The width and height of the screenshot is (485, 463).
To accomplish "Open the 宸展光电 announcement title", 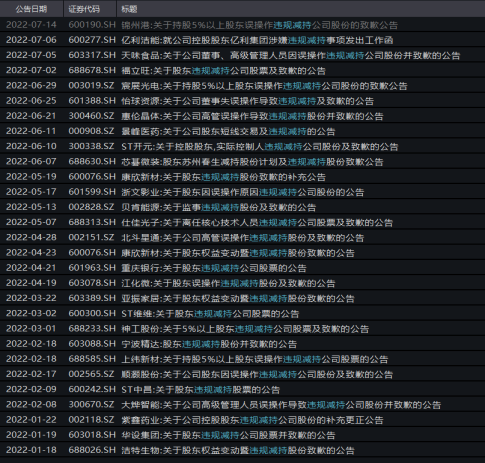I will click(x=264, y=86).
